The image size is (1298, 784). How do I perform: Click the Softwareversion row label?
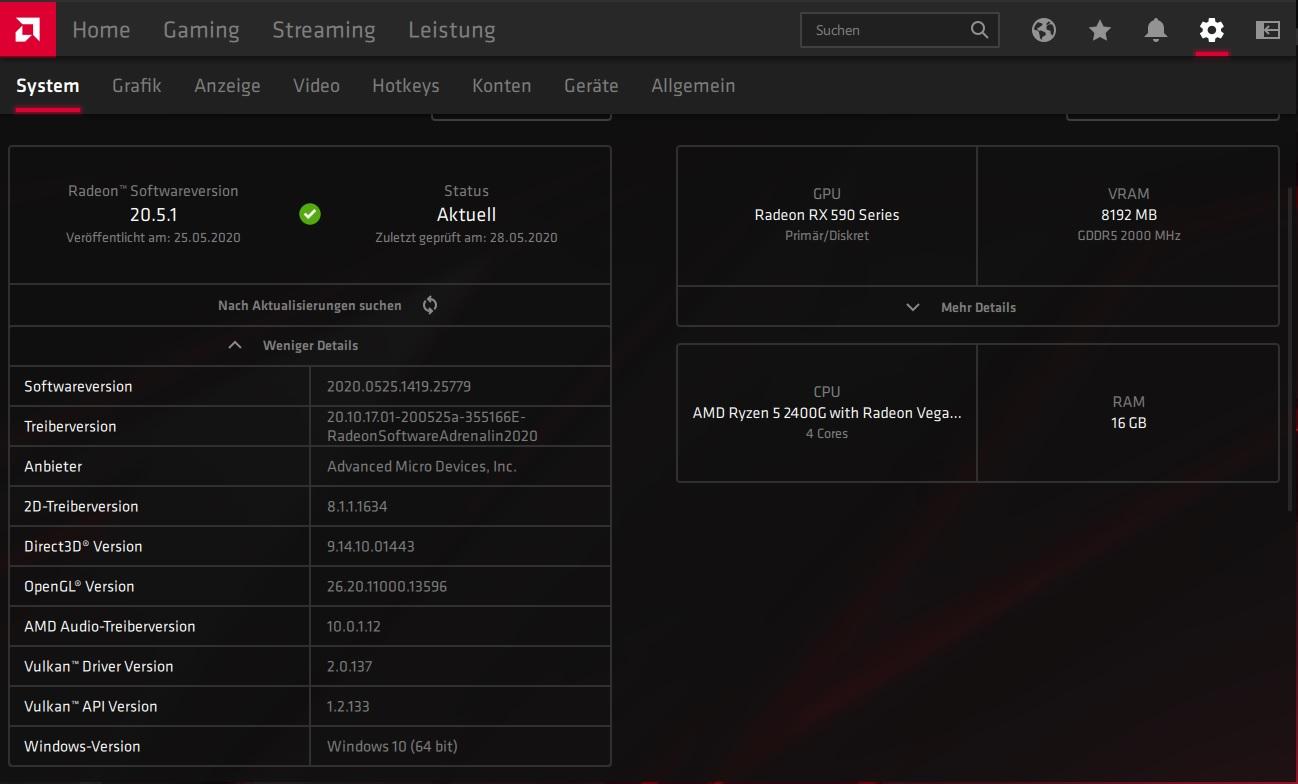pos(78,386)
